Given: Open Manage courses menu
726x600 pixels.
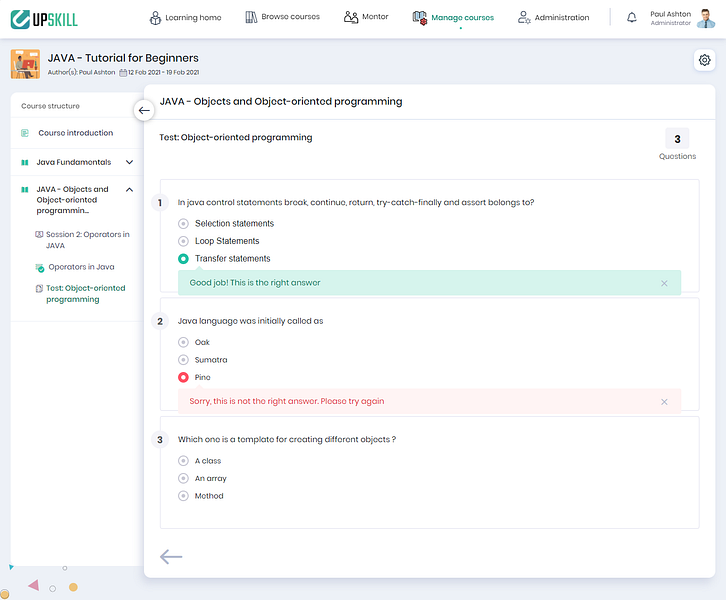Looking at the screenshot, I should [453, 18].
